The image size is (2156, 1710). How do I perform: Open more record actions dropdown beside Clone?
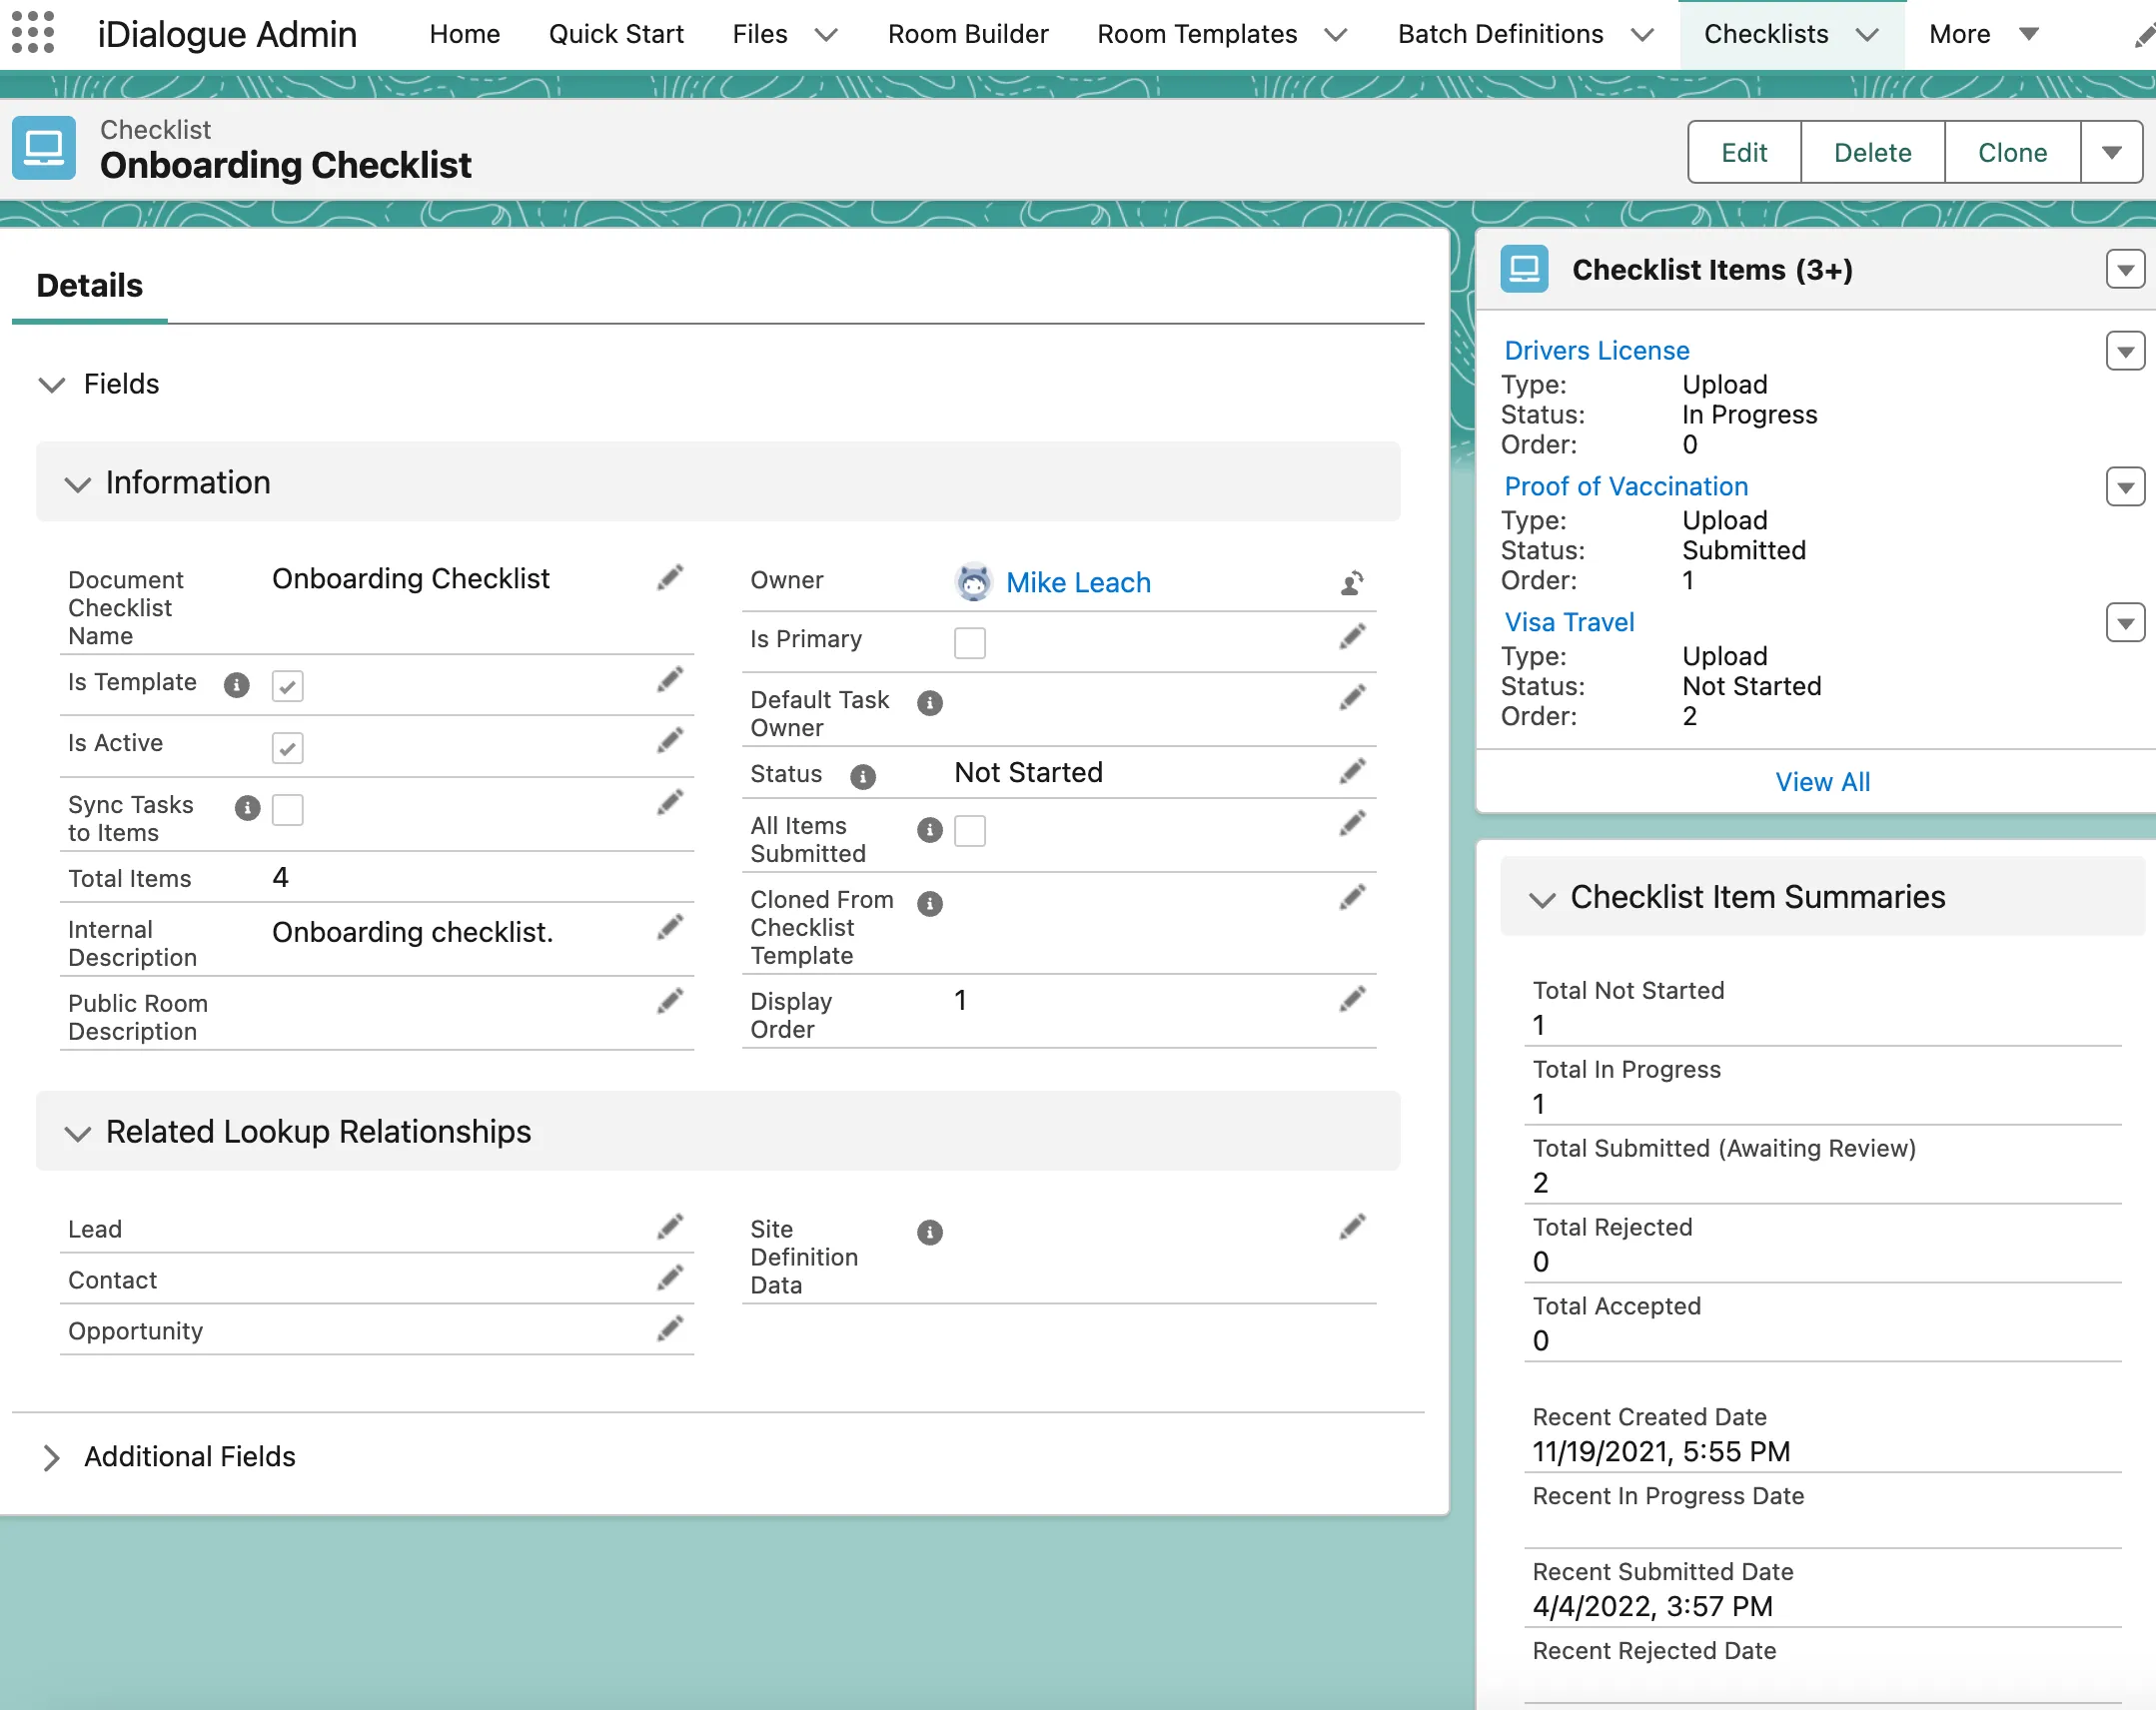pos(2112,152)
